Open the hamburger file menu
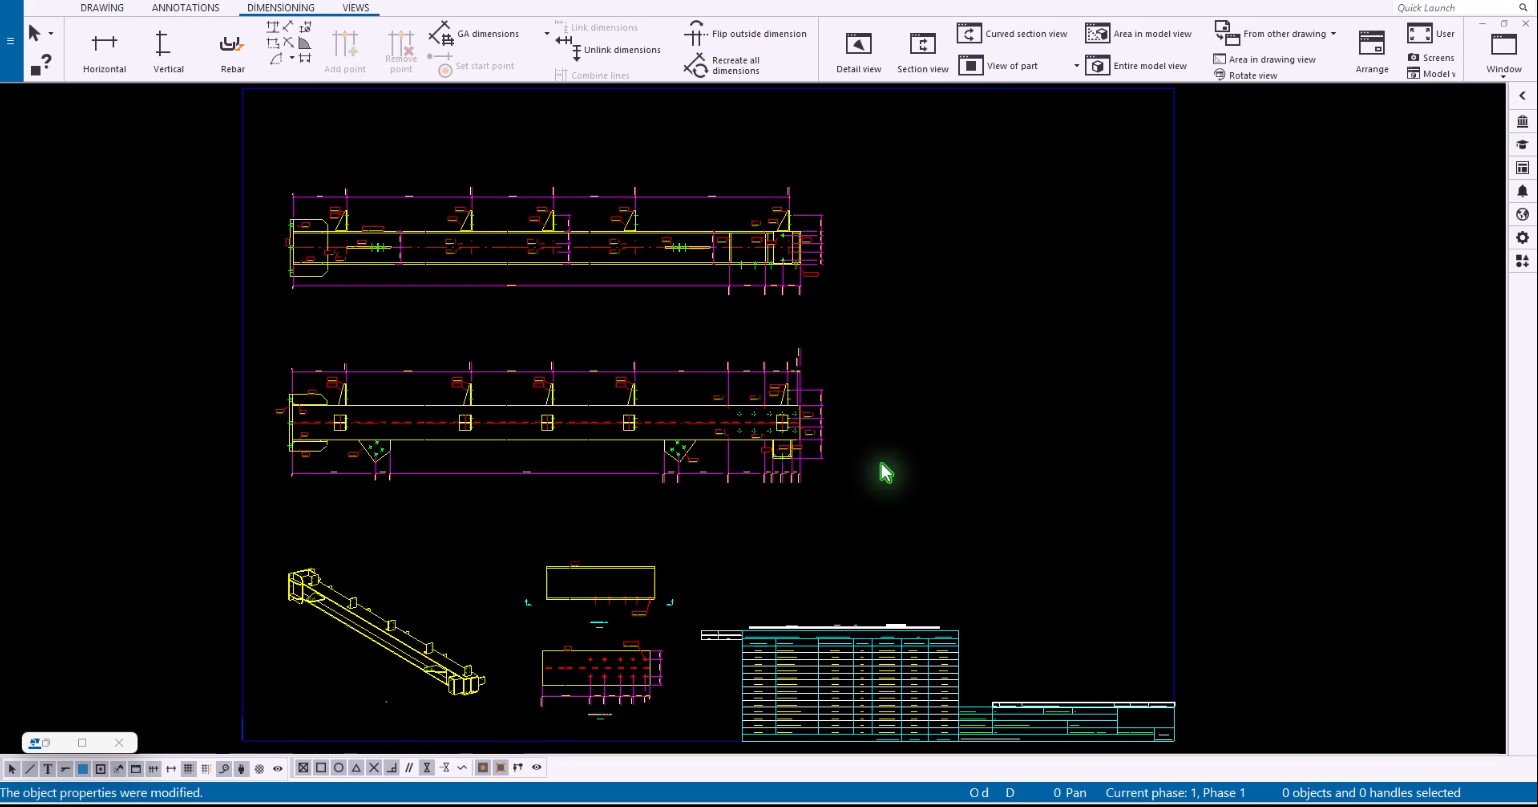Image resolution: width=1538 pixels, height=807 pixels. 10,41
